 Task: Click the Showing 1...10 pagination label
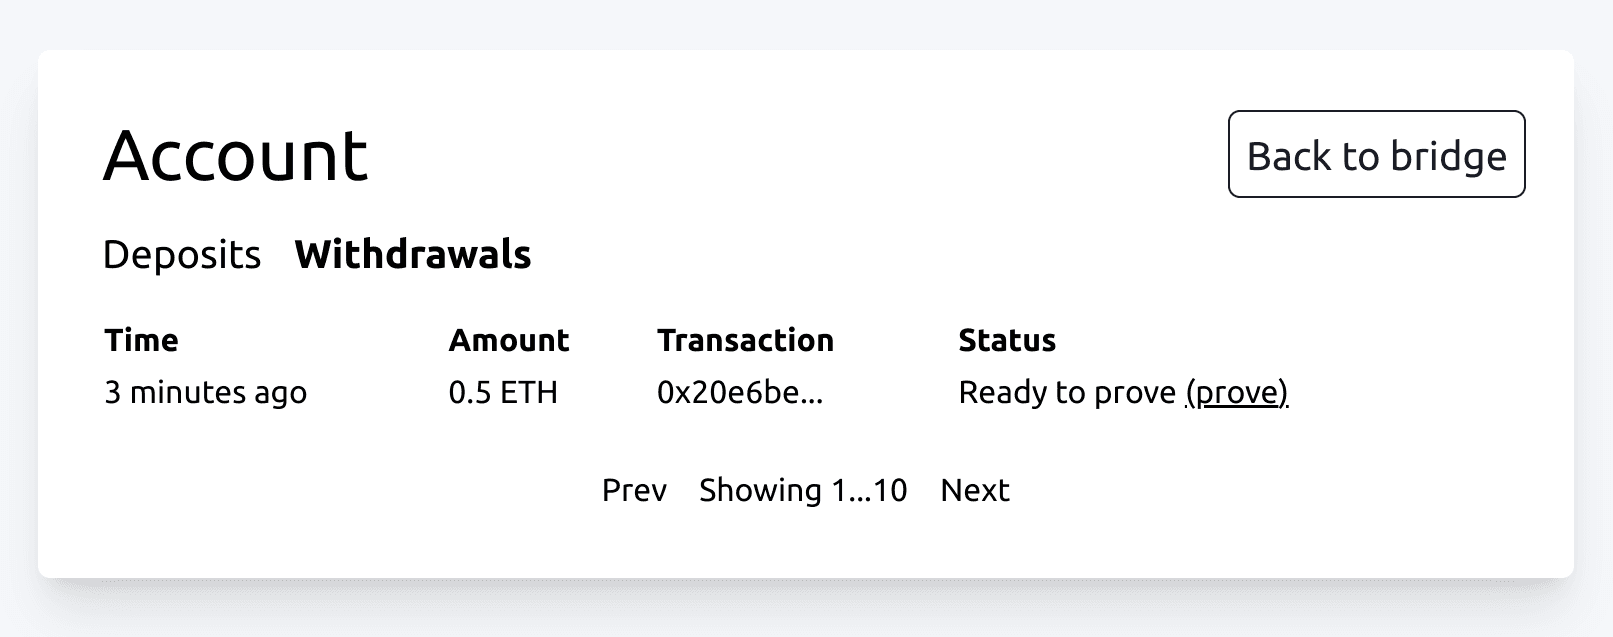coord(803,490)
